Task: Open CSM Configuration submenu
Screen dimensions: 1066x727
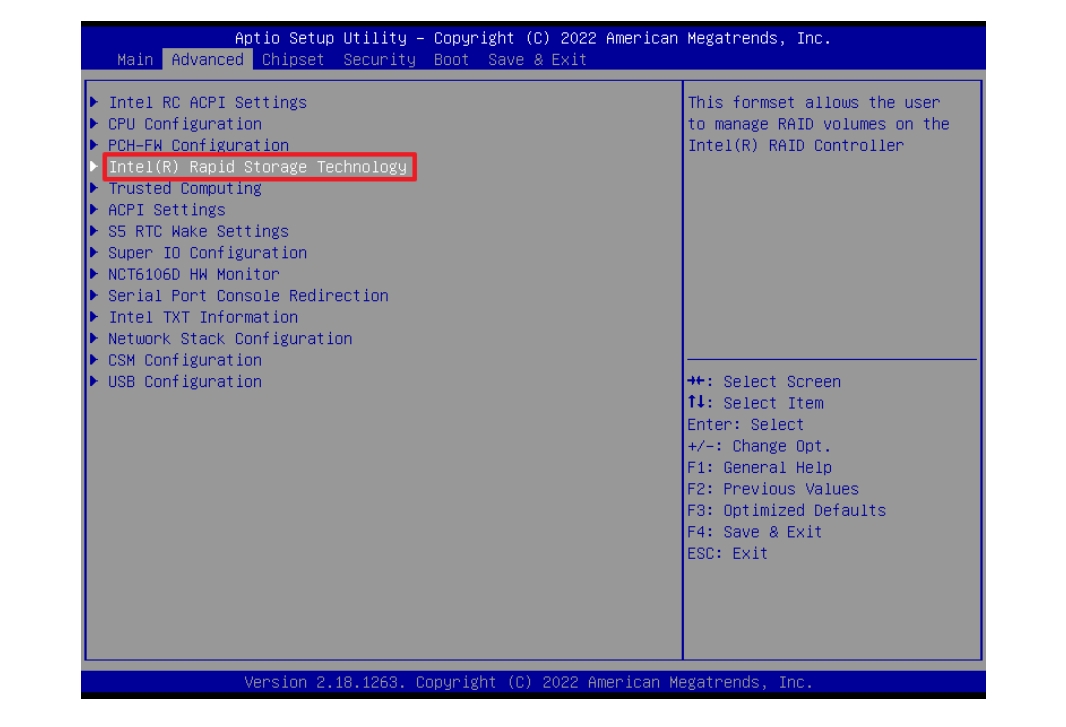Action: [x=185, y=361]
